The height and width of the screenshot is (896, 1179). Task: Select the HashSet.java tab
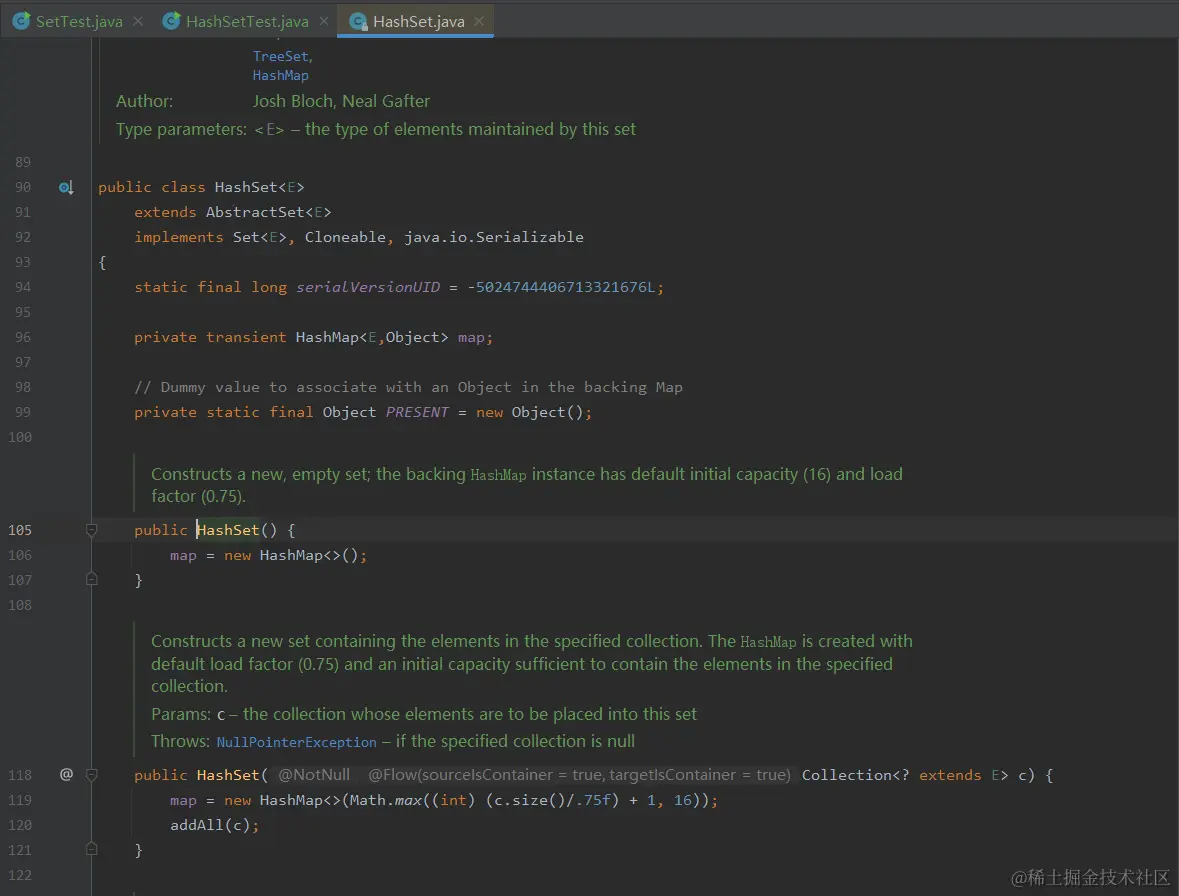point(418,21)
